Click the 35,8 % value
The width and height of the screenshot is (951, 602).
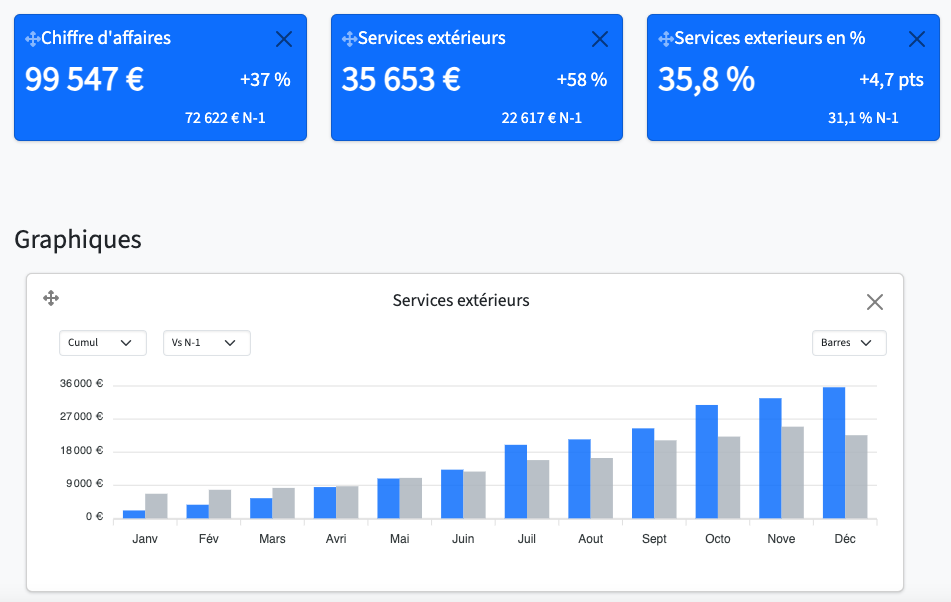pyautogui.click(x=706, y=80)
